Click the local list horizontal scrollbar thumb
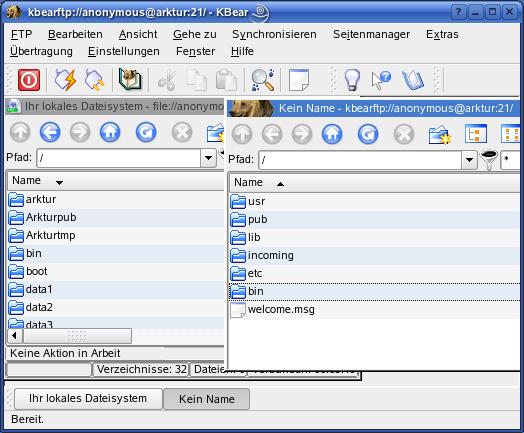The height and width of the screenshot is (433, 524). tap(77, 335)
